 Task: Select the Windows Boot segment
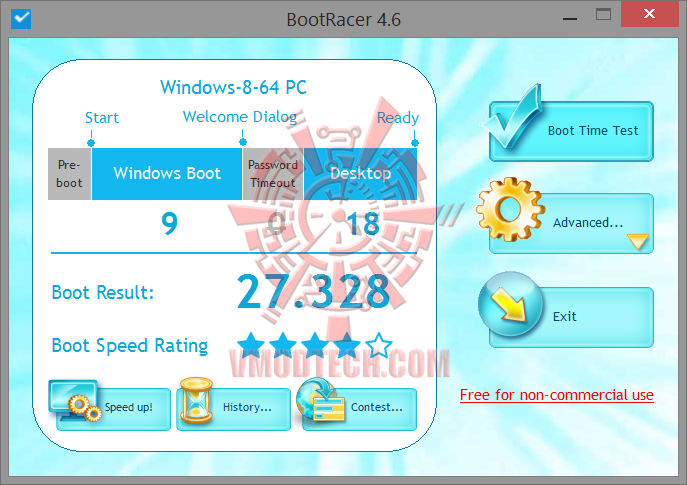(167, 174)
